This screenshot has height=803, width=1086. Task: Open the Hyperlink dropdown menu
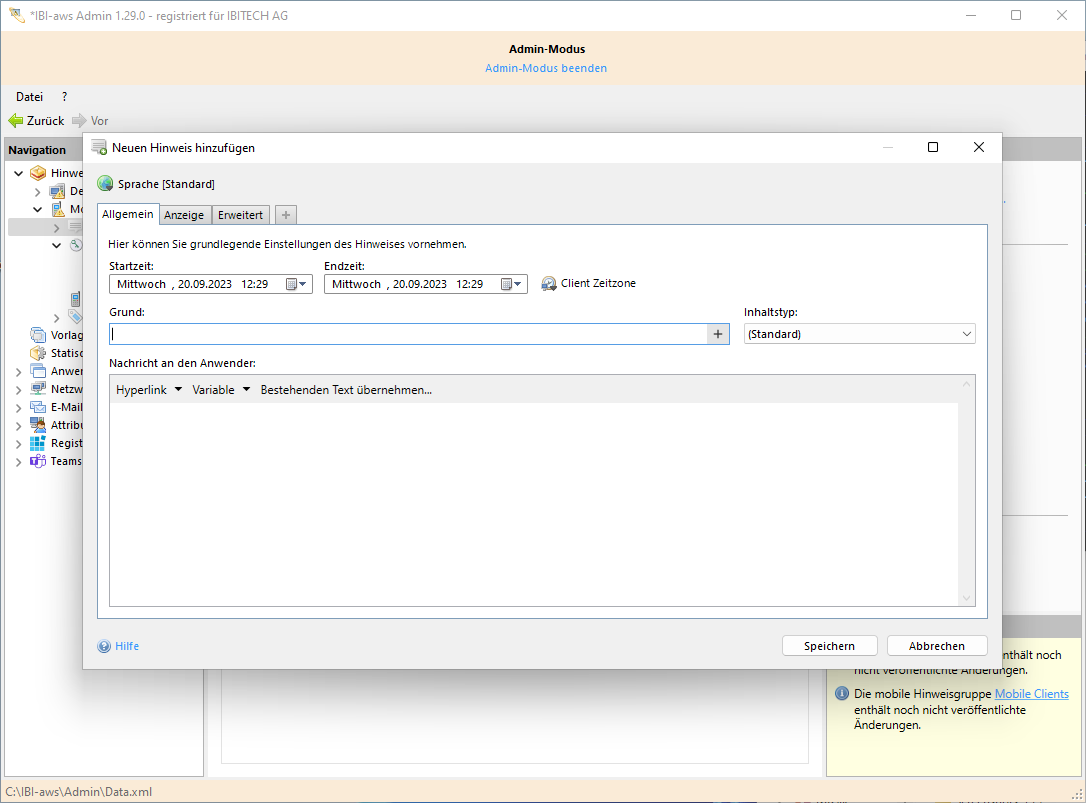point(150,390)
